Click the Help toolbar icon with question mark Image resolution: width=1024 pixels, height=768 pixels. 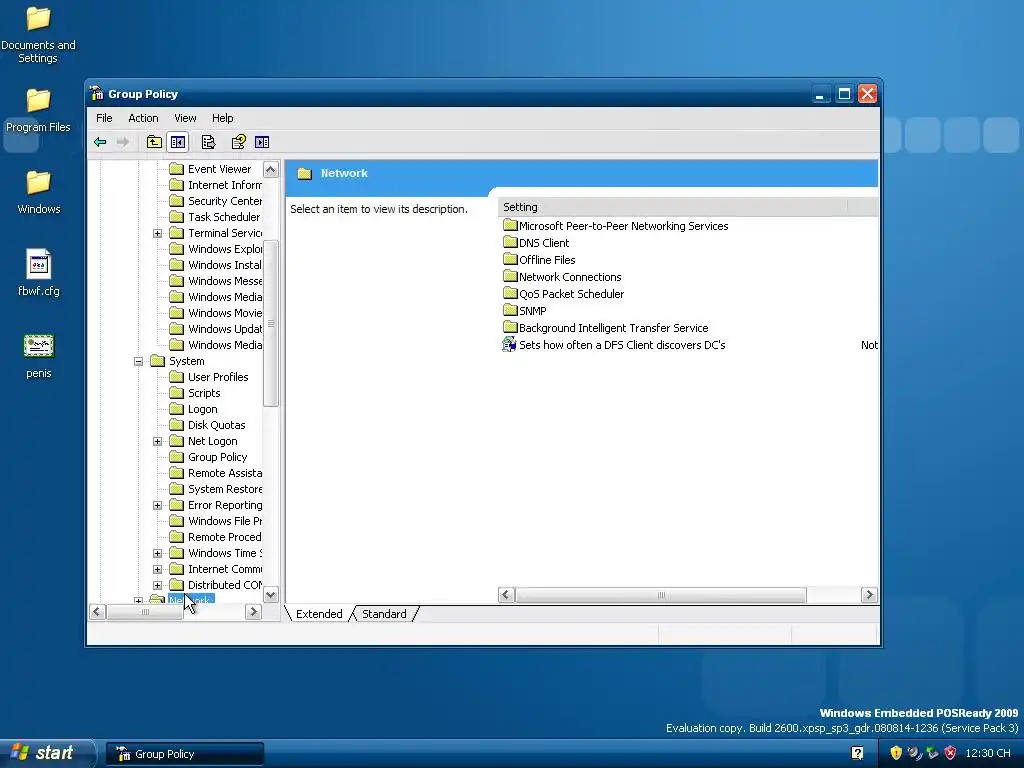[x=238, y=142]
